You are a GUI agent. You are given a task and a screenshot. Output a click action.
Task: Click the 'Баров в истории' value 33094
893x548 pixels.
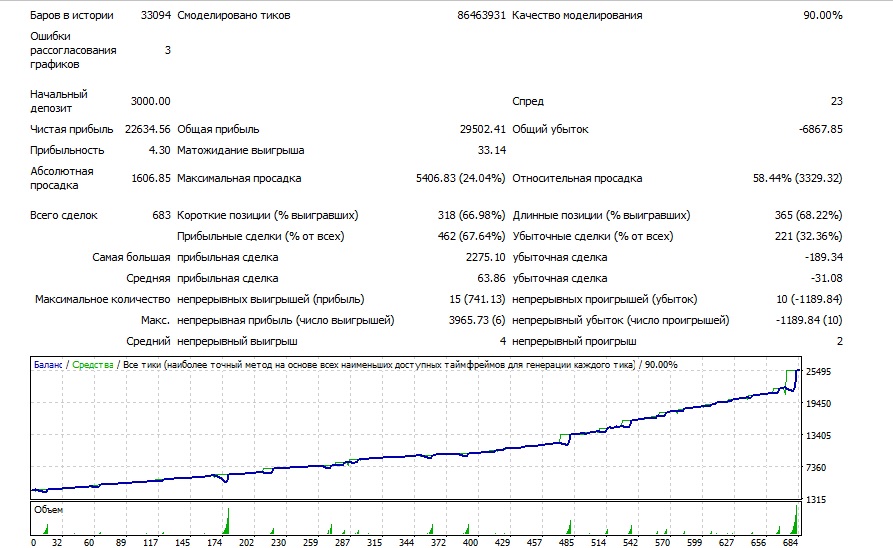[155, 15]
